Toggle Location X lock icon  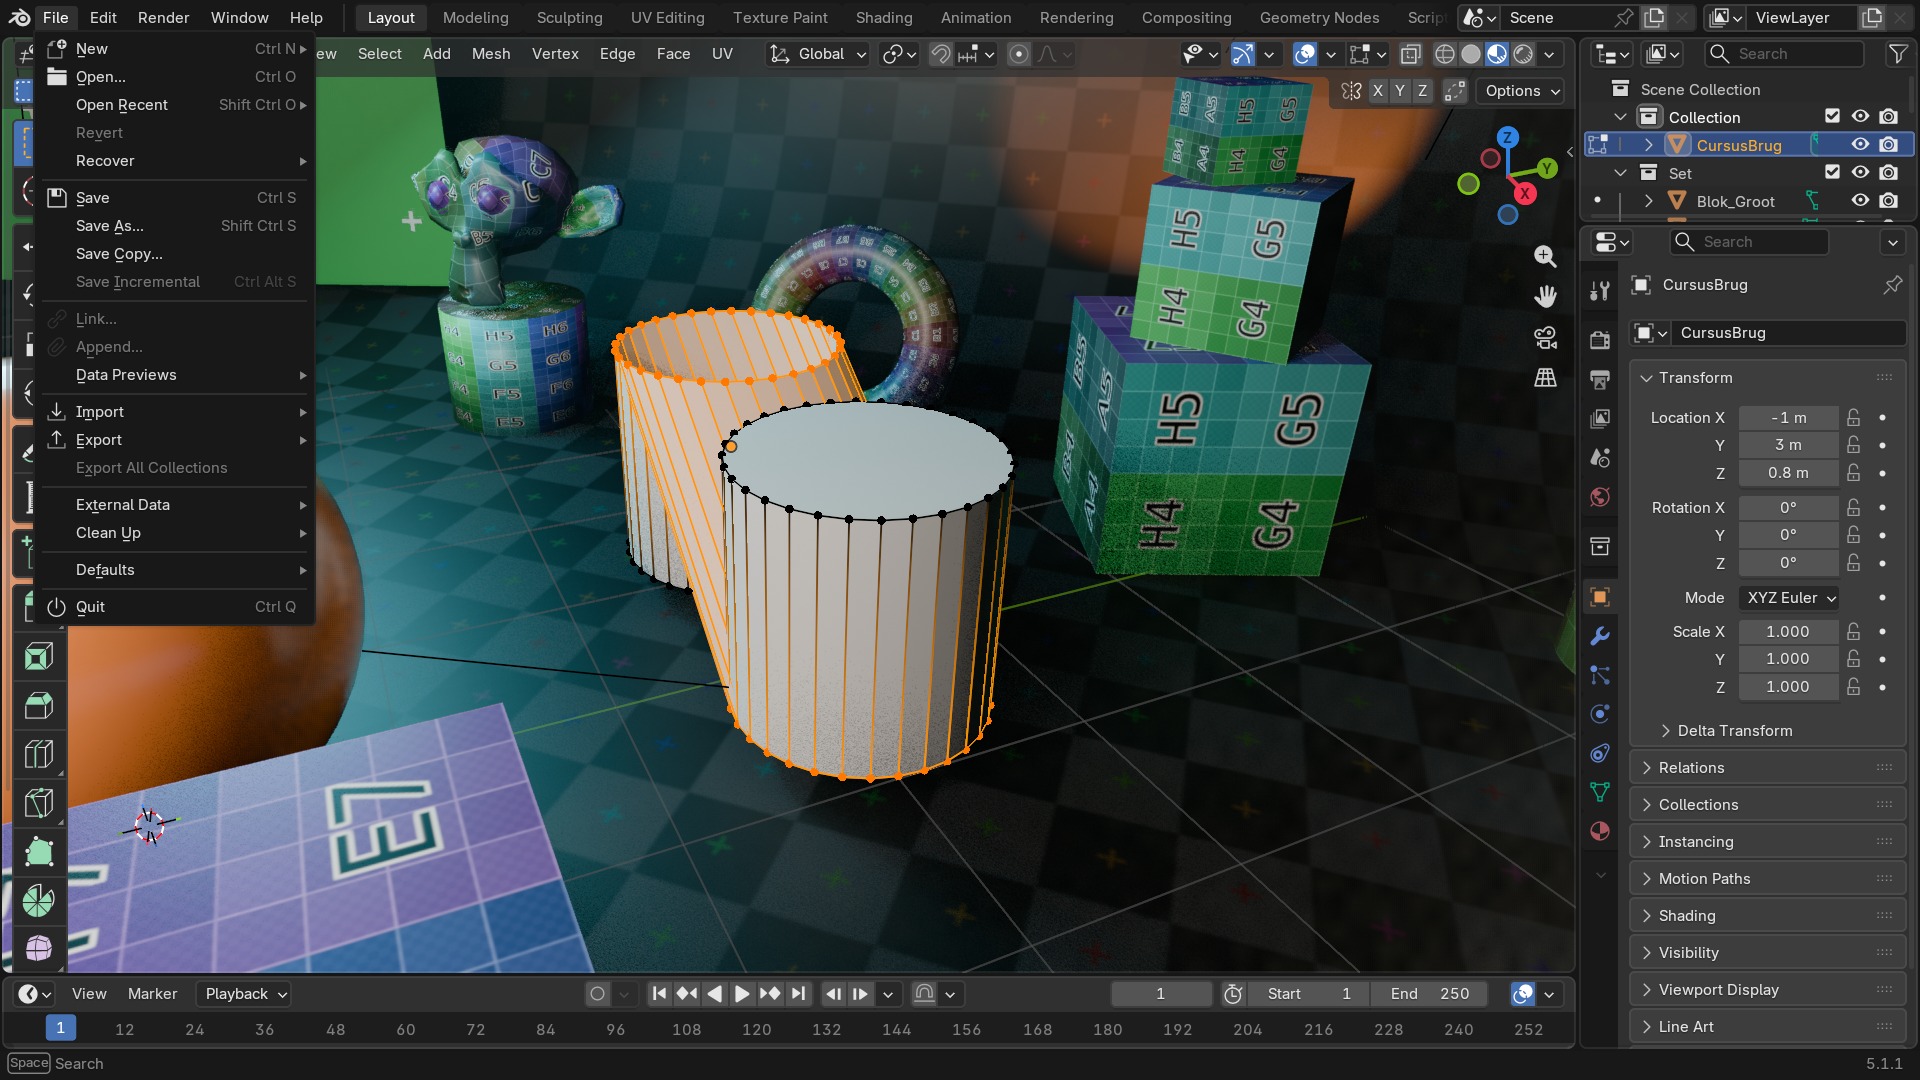1854,418
